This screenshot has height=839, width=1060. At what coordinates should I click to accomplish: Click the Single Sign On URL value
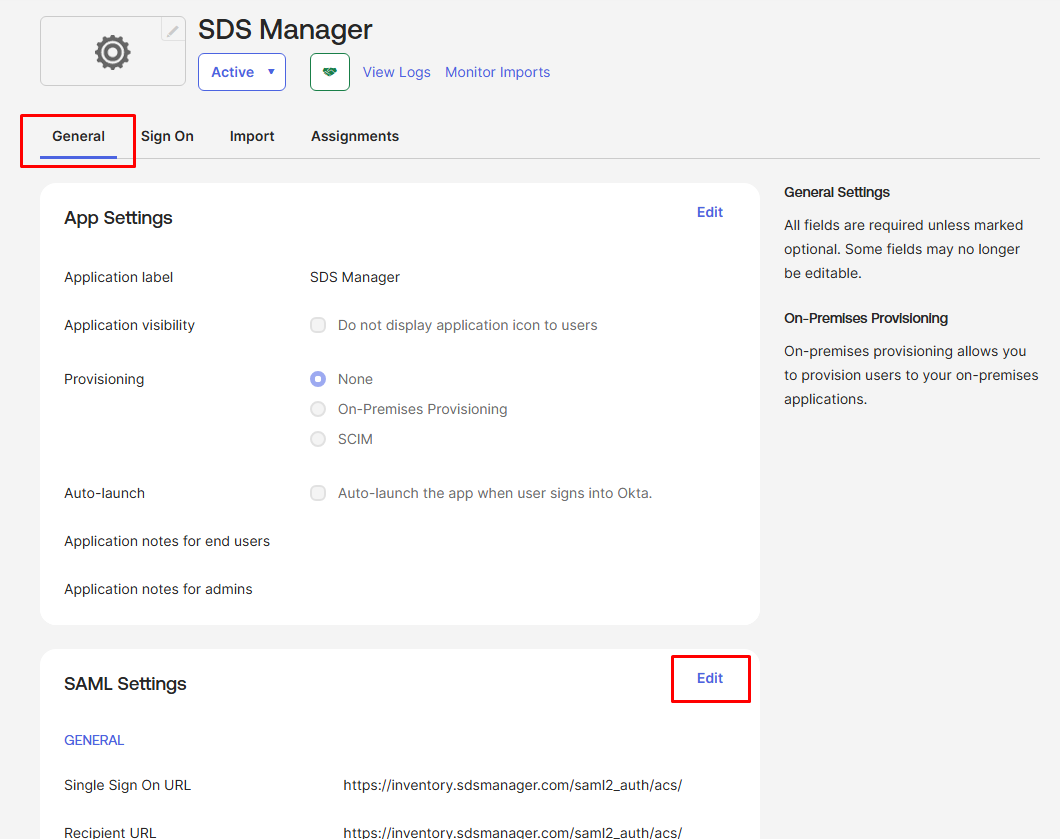point(512,785)
